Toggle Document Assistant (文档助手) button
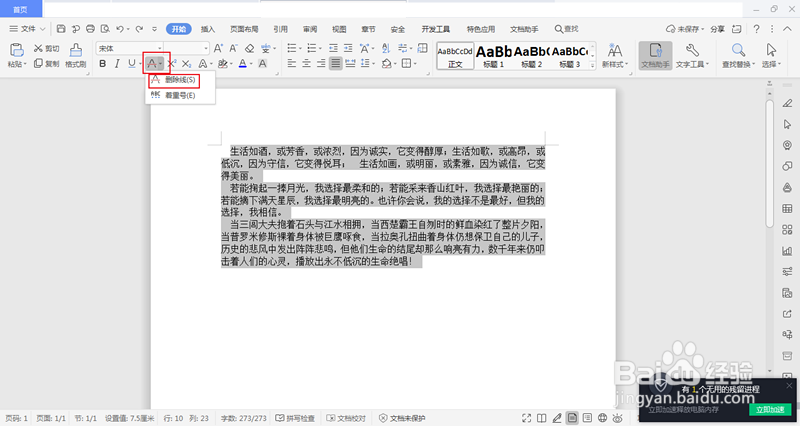Viewport: 800px width, 426px height. click(655, 56)
